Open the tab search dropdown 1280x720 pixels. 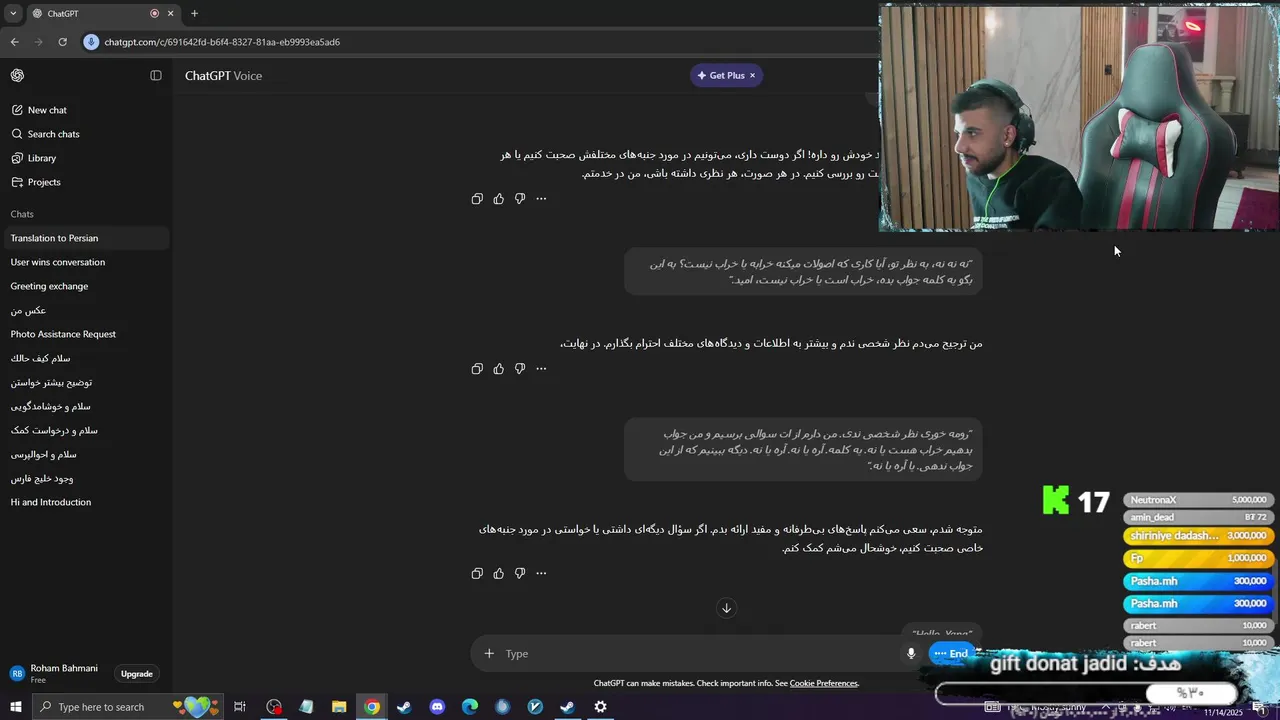tap(13, 14)
